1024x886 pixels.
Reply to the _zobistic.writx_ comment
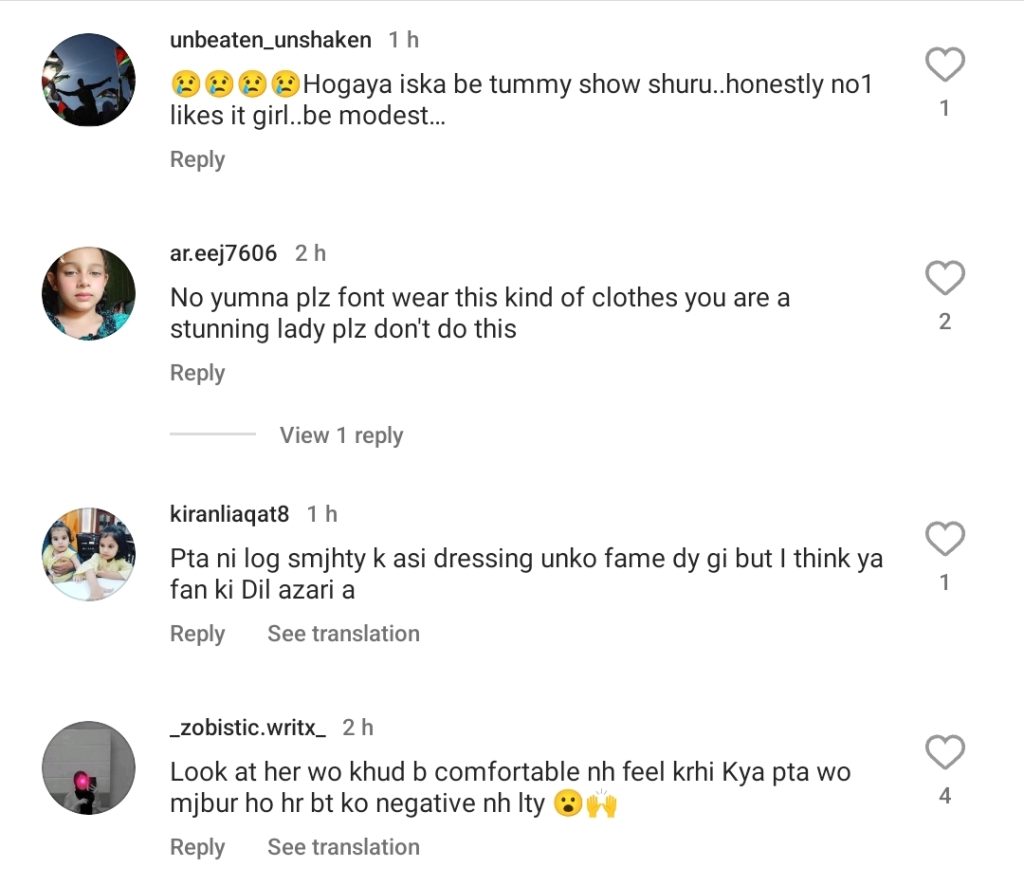pyautogui.click(x=197, y=848)
